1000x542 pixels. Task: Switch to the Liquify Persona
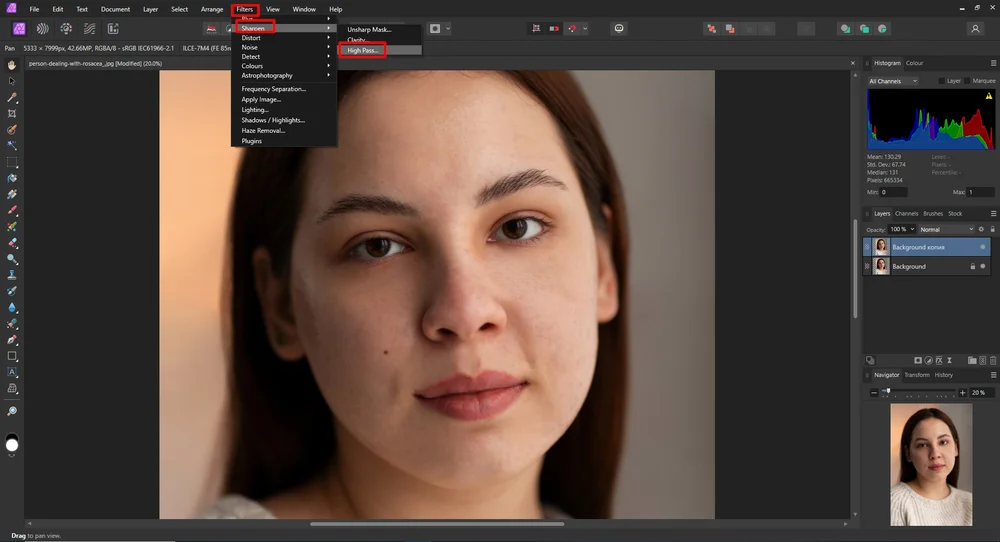click(43, 29)
